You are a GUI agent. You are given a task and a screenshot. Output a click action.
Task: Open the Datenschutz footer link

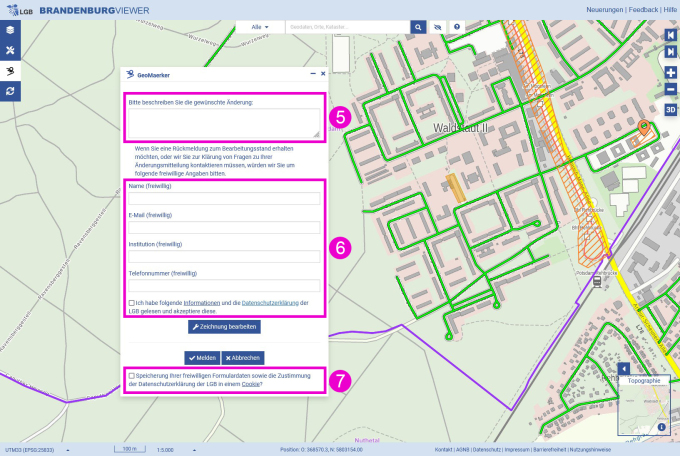pyautogui.click(x=487, y=450)
